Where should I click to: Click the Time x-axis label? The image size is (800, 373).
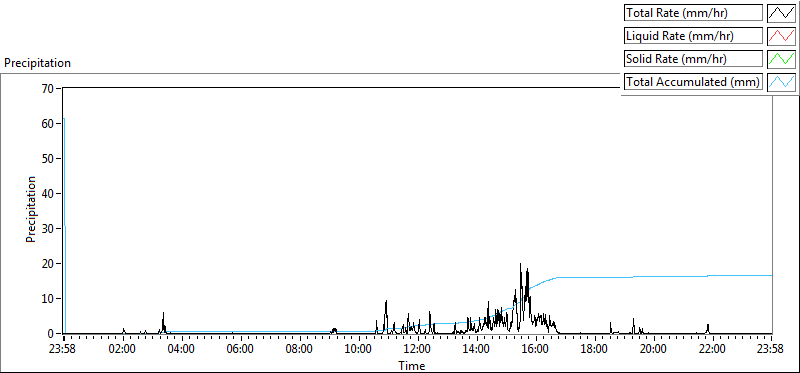point(411,365)
